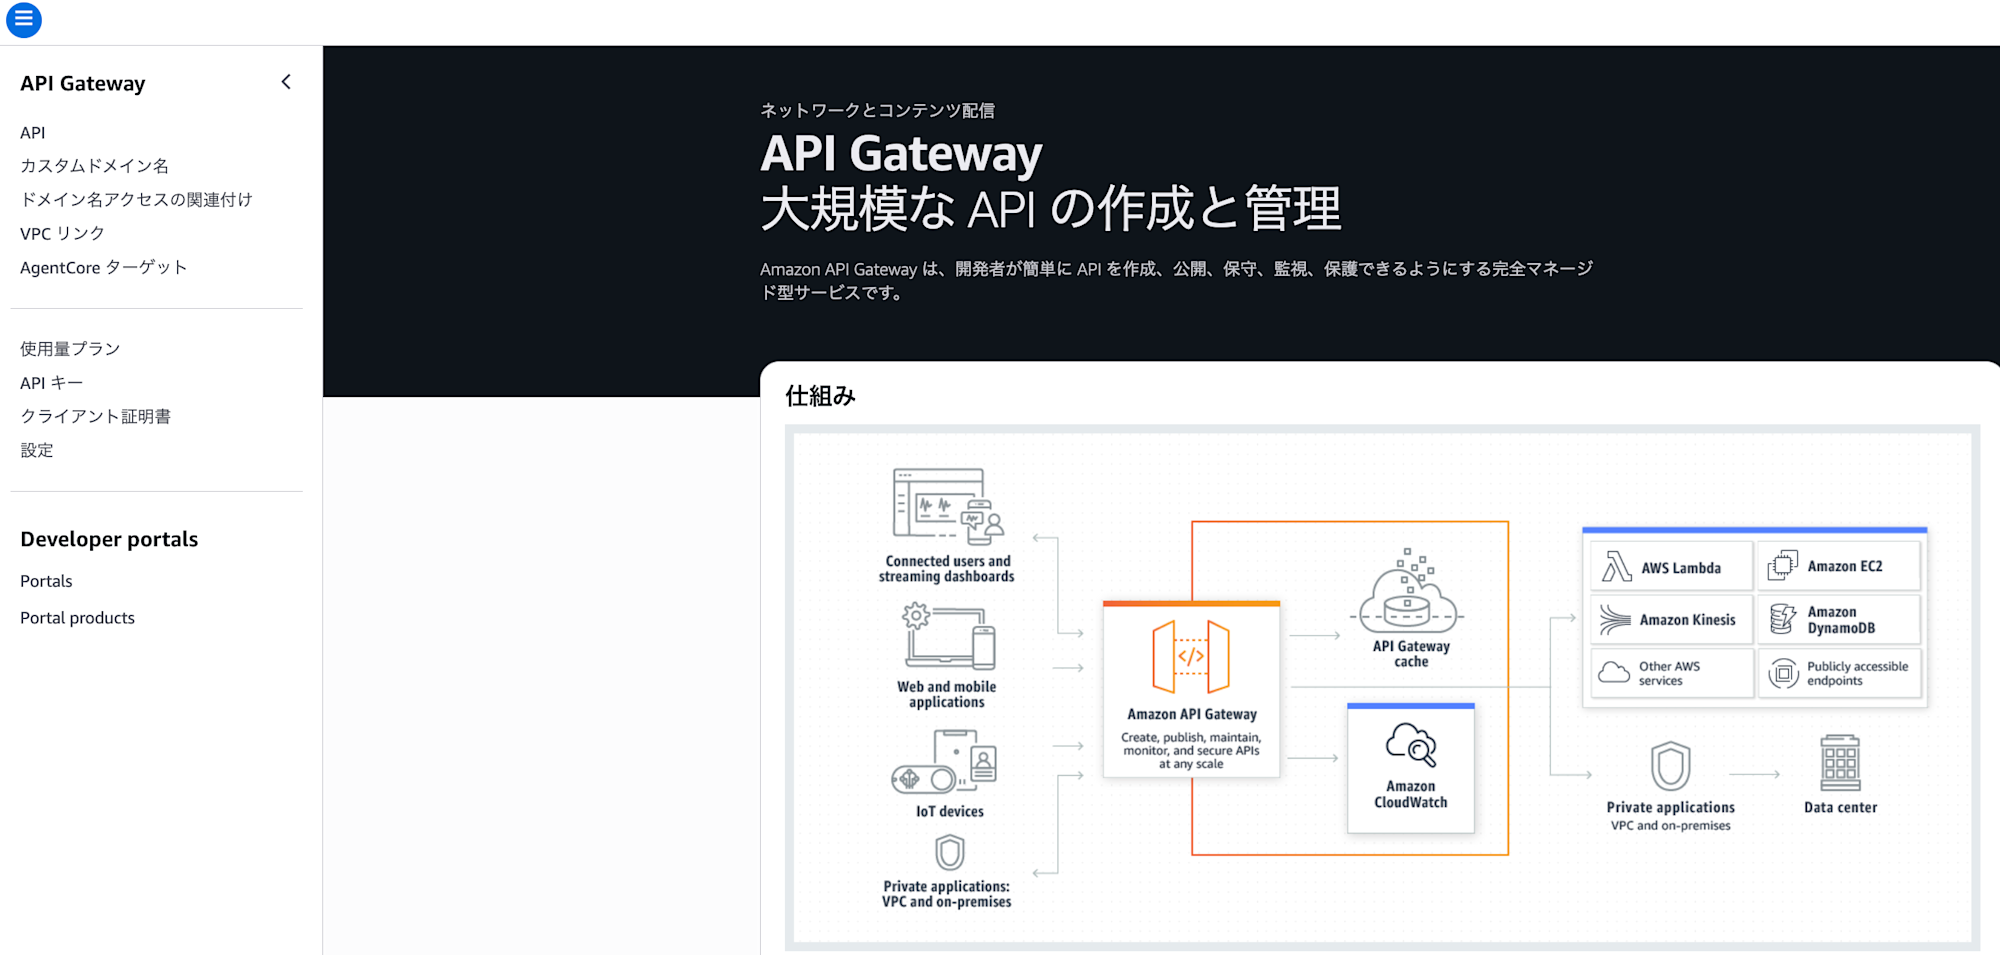Click the IoT devices icon
Screen dimensions: 2000x955
(x=945, y=762)
